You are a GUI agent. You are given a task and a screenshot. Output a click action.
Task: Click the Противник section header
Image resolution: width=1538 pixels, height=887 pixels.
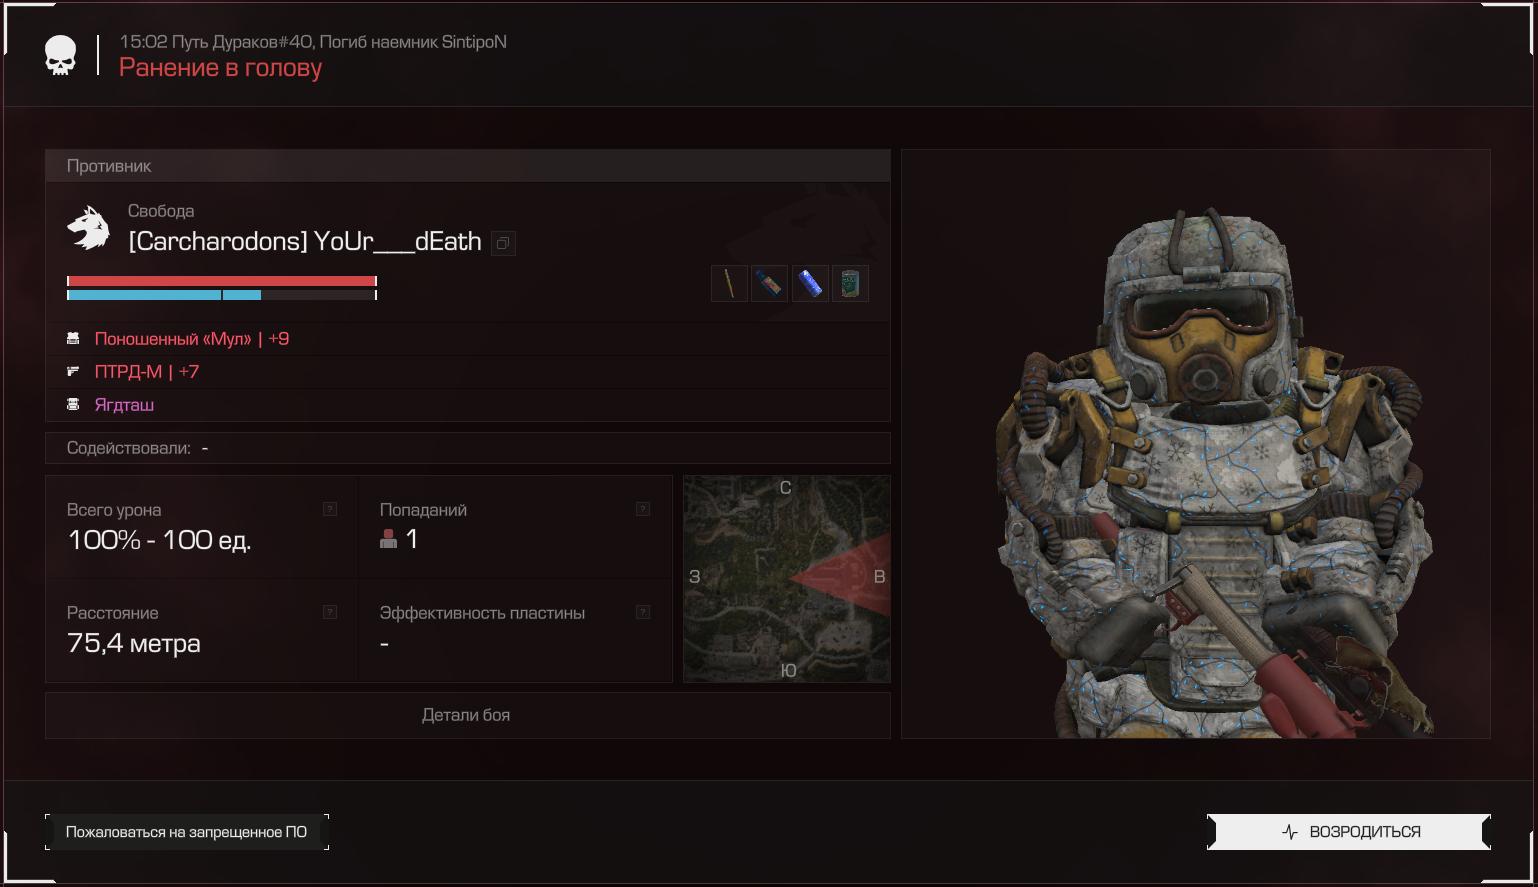coord(468,166)
